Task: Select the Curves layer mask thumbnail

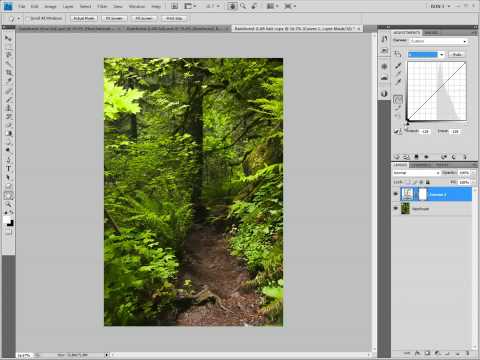Action: click(x=422, y=194)
